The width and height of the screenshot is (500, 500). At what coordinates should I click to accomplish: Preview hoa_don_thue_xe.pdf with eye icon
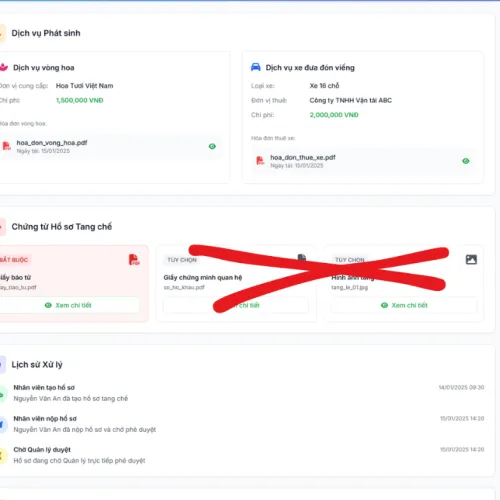(466, 161)
